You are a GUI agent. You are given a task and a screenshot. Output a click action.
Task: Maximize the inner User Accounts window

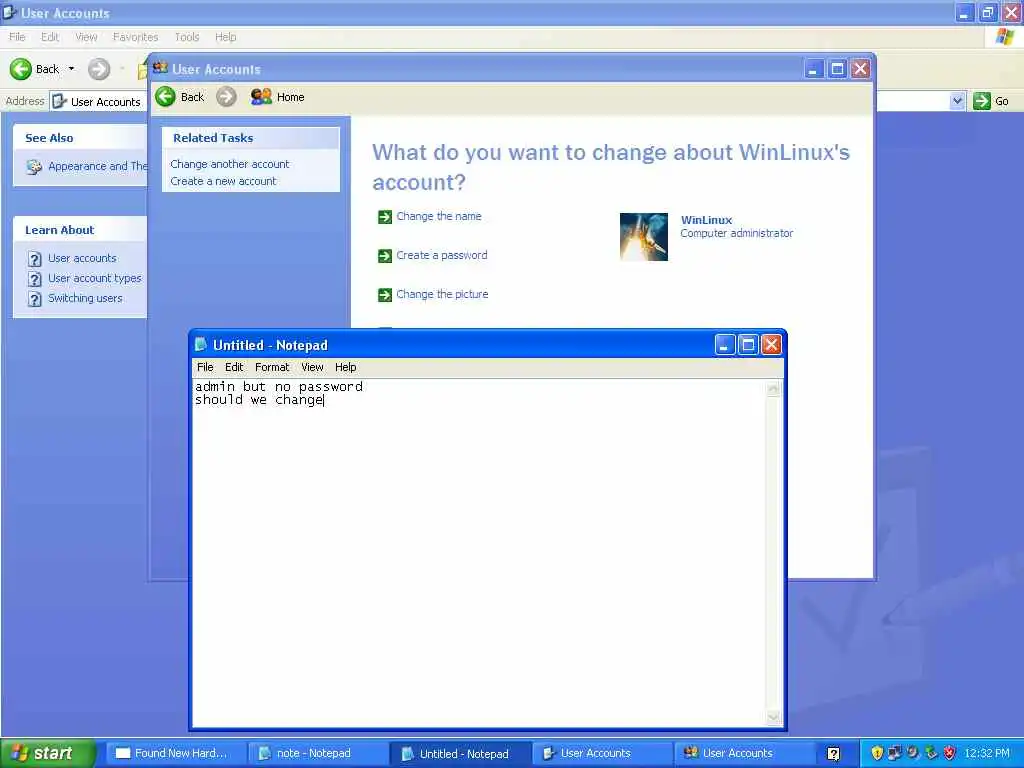pos(837,69)
